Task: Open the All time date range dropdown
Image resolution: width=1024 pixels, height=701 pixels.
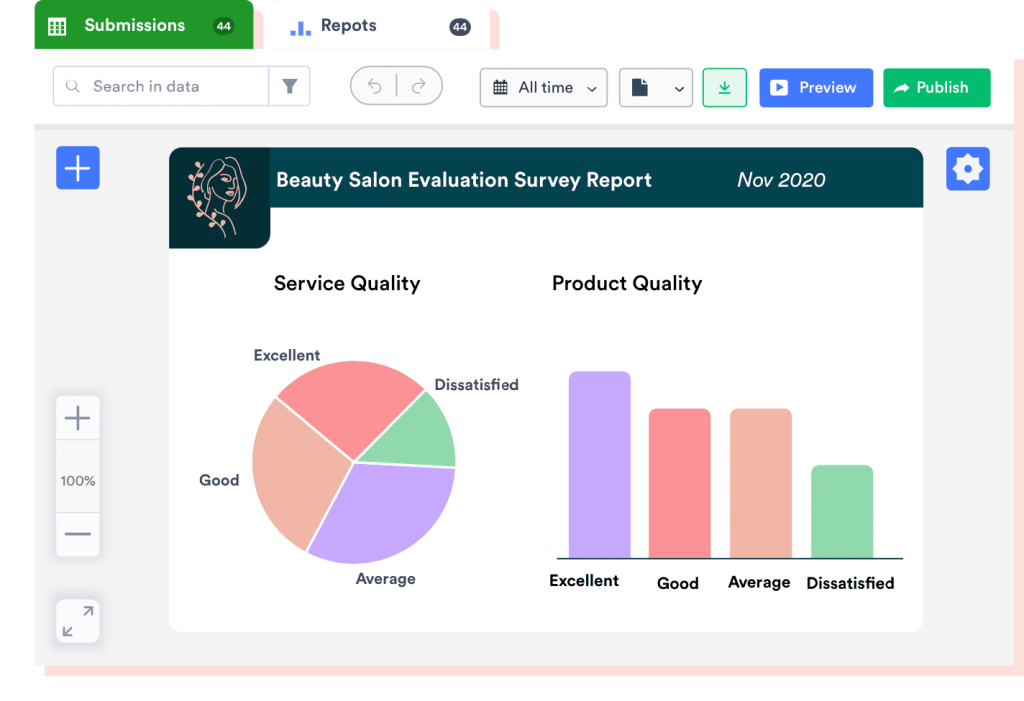Action: pyautogui.click(x=543, y=88)
